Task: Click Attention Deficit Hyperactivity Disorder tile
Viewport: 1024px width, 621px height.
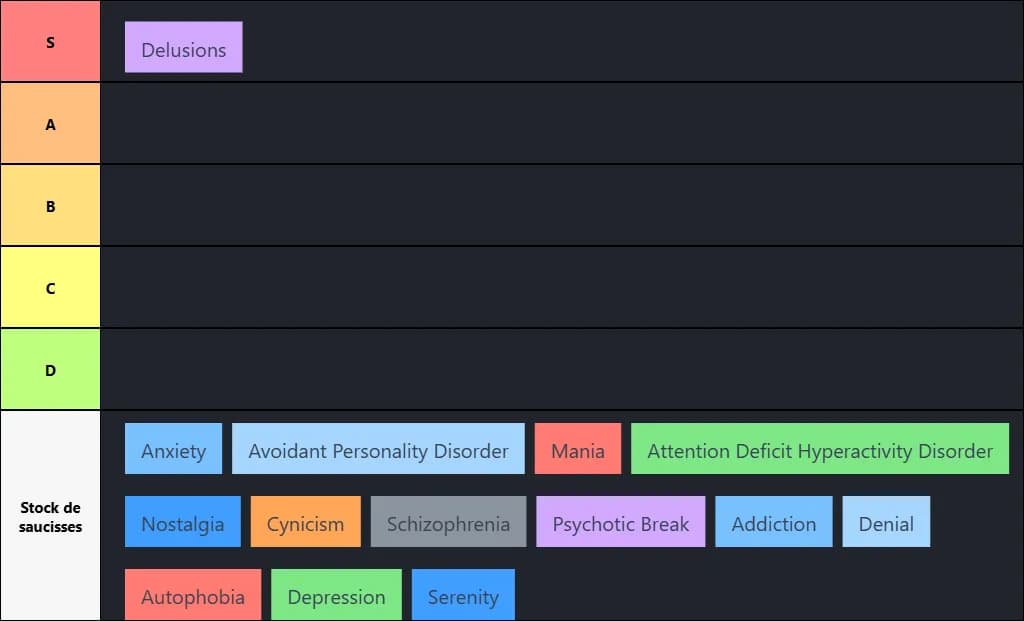Action: point(819,449)
